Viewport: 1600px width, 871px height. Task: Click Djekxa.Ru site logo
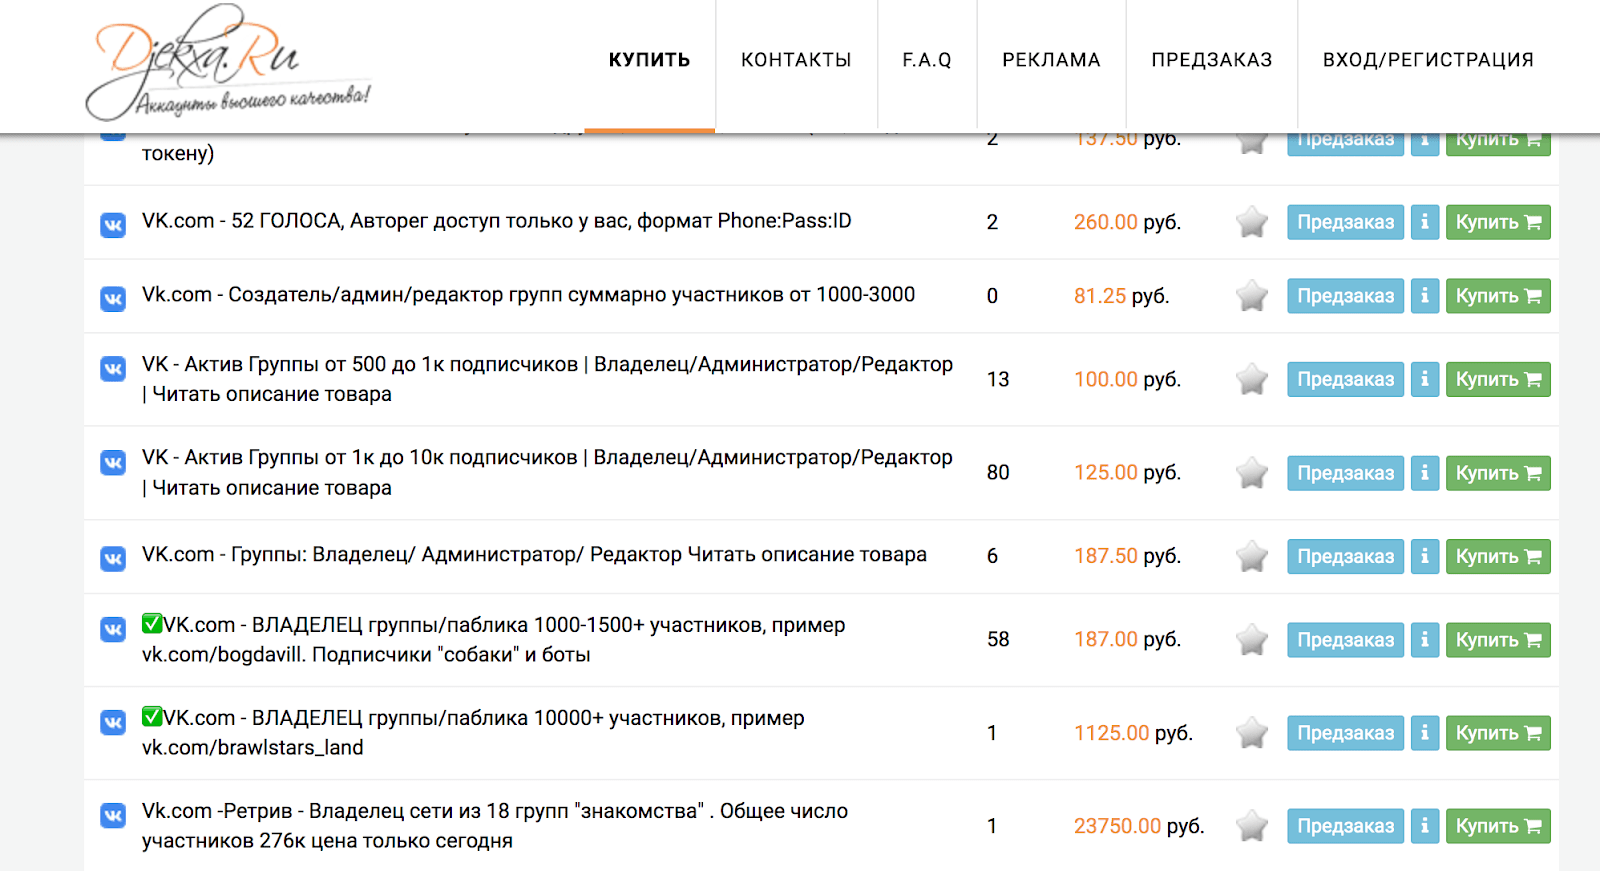tap(228, 63)
